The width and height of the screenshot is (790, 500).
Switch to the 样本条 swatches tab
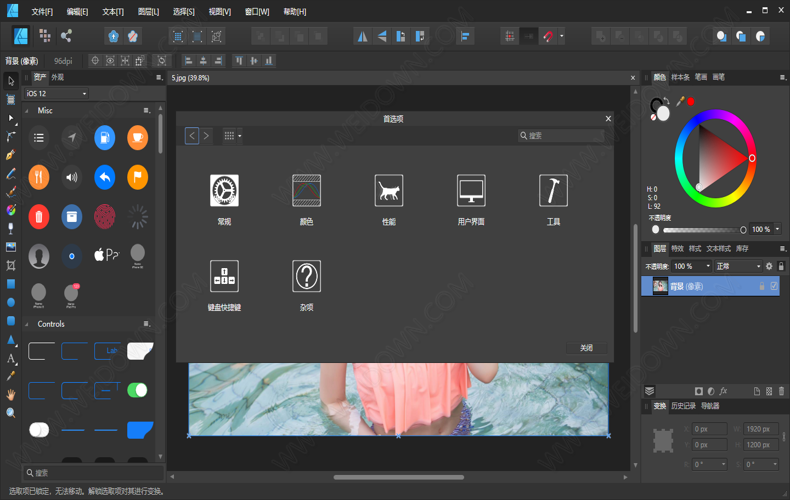(680, 77)
